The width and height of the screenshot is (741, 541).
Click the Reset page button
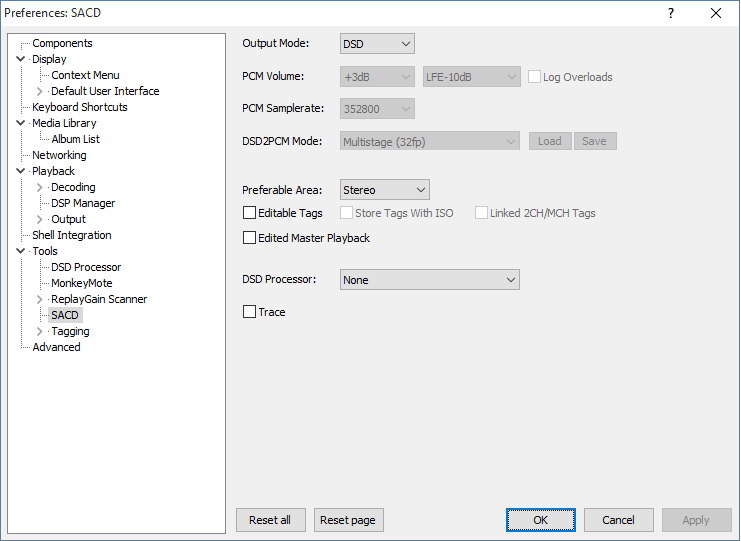point(349,520)
